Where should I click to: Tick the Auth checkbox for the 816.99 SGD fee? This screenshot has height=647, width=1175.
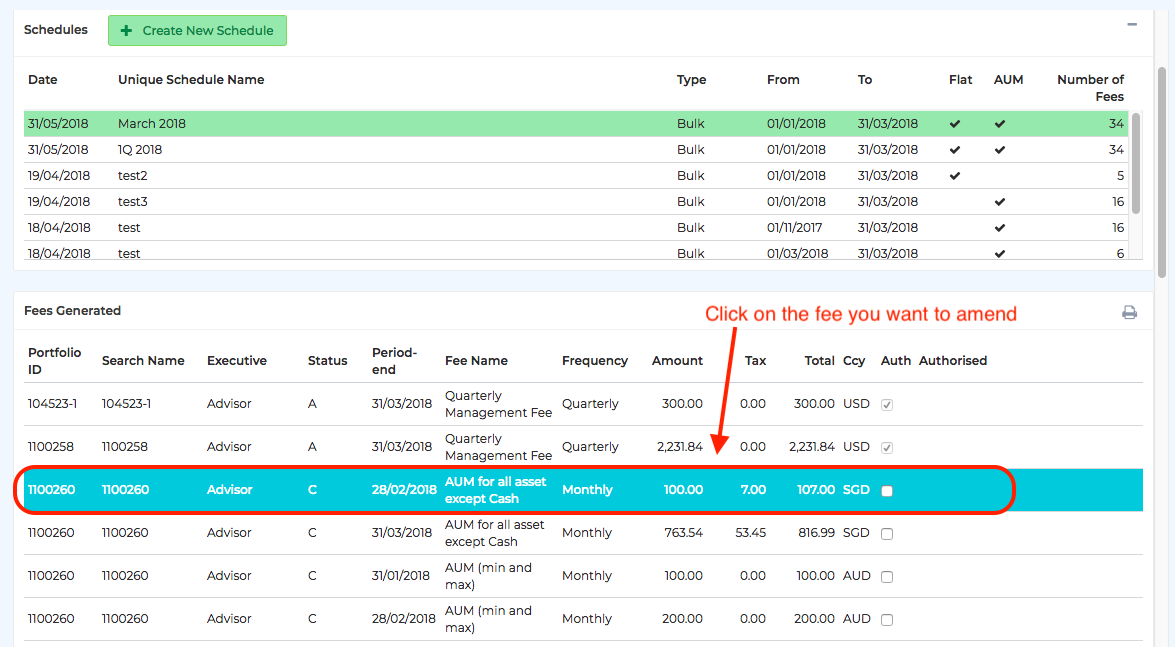pos(887,534)
